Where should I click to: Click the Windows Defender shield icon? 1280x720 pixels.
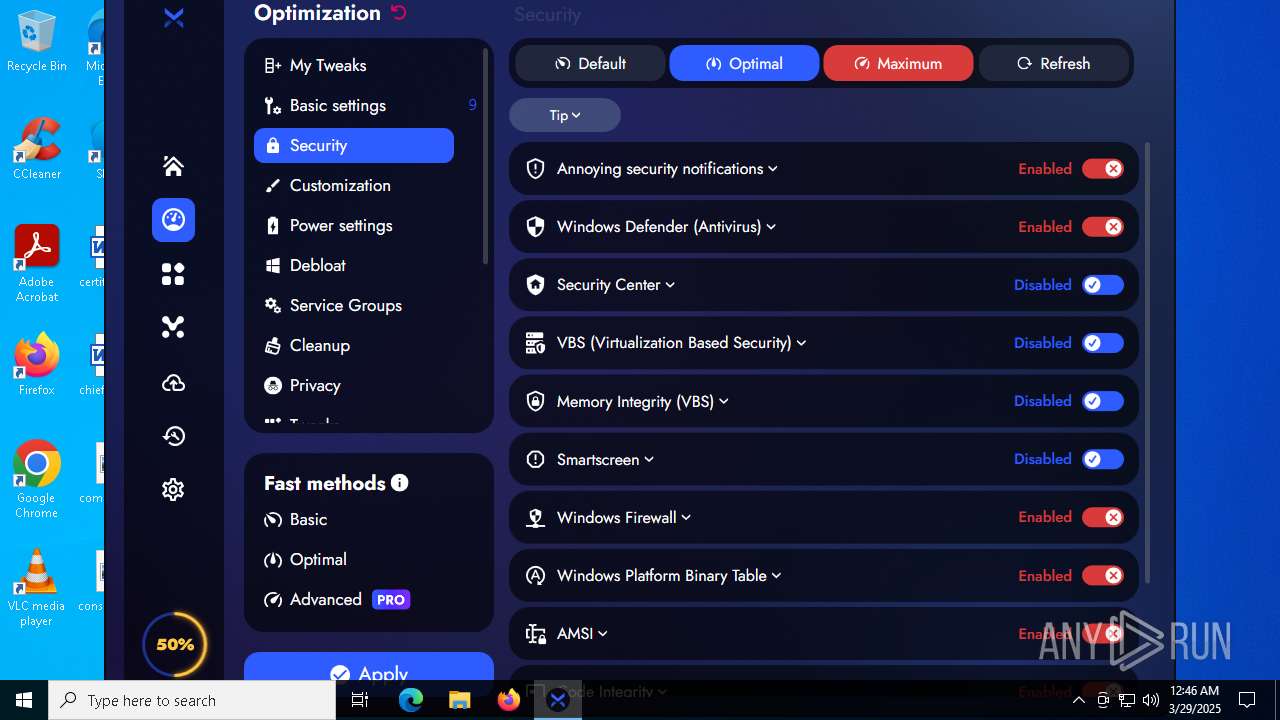(535, 227)
